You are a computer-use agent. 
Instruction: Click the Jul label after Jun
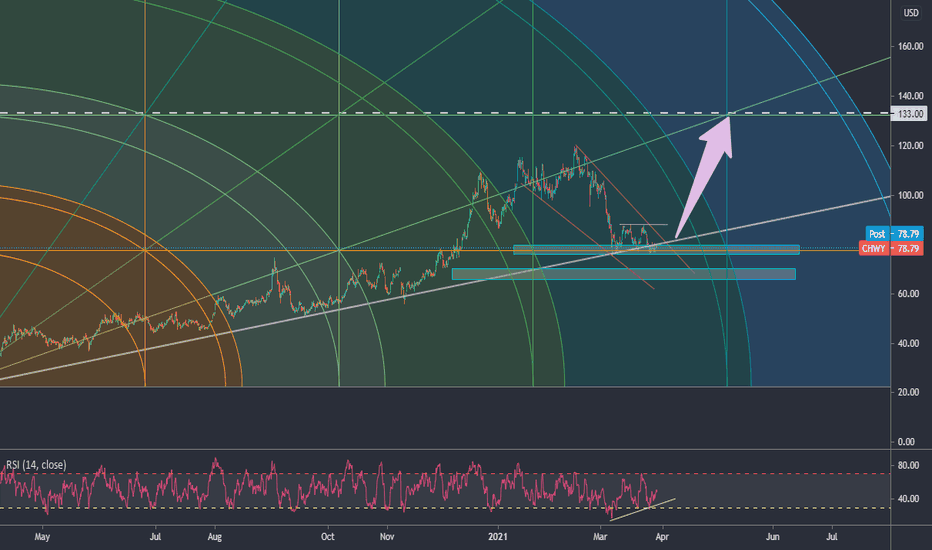pos(832,537)
